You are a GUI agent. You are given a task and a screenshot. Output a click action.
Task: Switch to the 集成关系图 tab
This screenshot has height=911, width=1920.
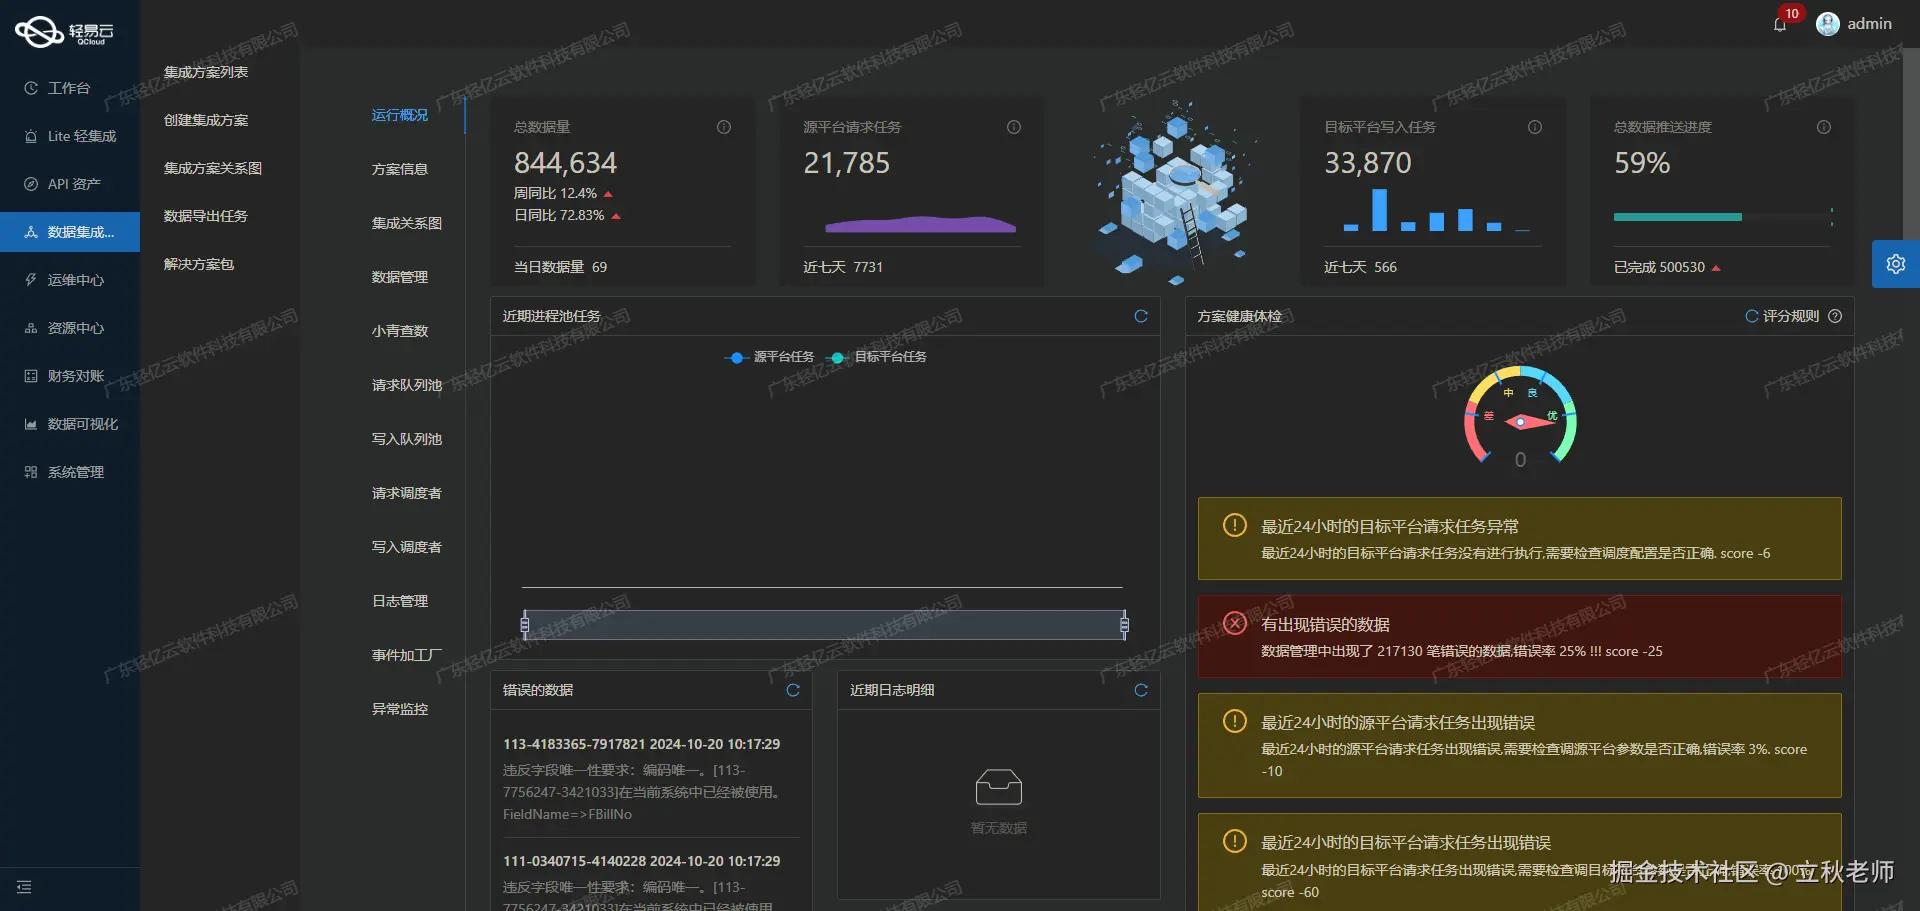pos(407,223)
